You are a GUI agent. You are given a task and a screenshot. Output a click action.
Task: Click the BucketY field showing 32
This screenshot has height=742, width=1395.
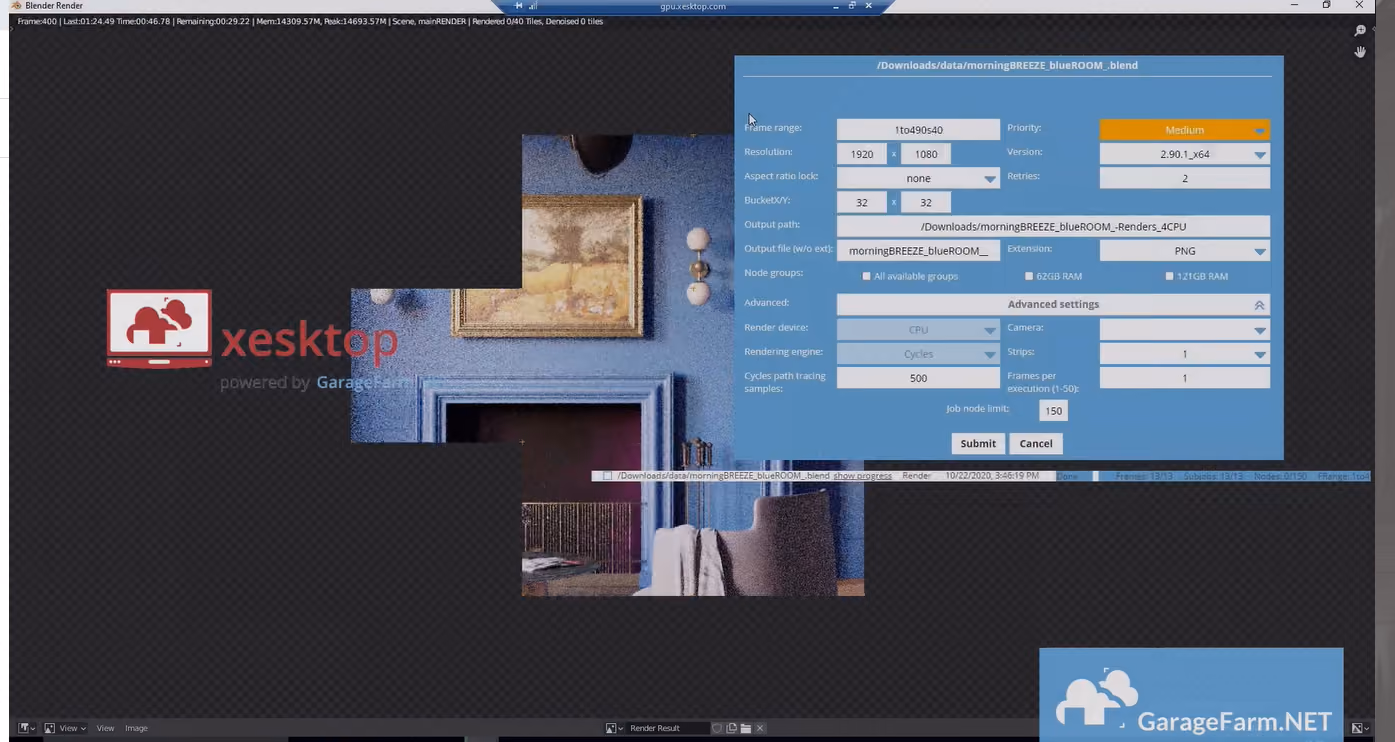pos(926,202)
